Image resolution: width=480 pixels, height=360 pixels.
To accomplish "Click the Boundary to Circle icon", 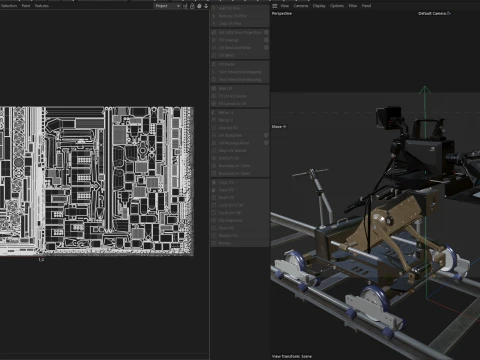I will pyautogui.click(x=214, y=166).
